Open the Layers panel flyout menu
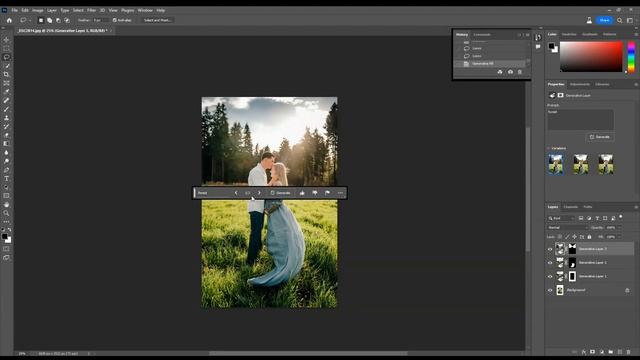 click(x=636, y=207)
